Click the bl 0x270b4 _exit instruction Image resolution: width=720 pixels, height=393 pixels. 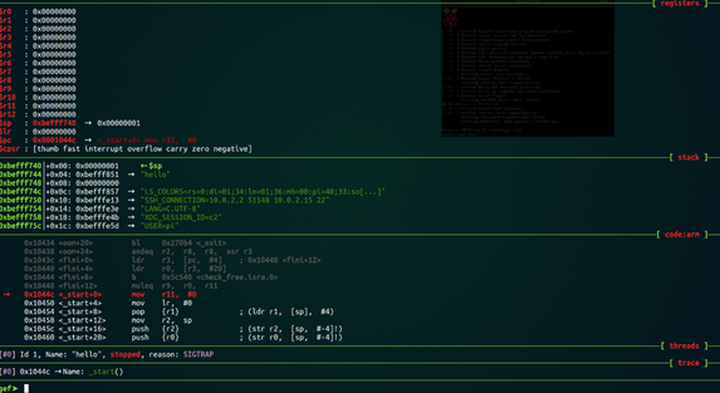[179, 243]
